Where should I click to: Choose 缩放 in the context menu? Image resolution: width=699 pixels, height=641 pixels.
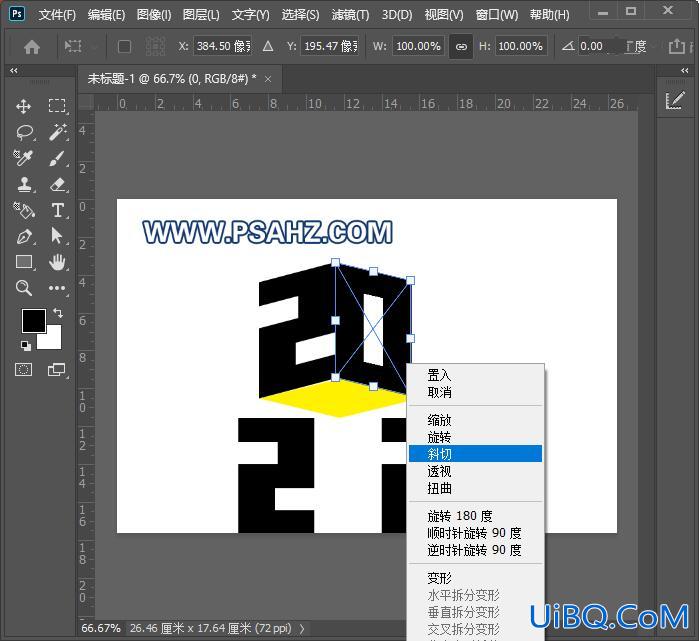[x=475, y=420]
